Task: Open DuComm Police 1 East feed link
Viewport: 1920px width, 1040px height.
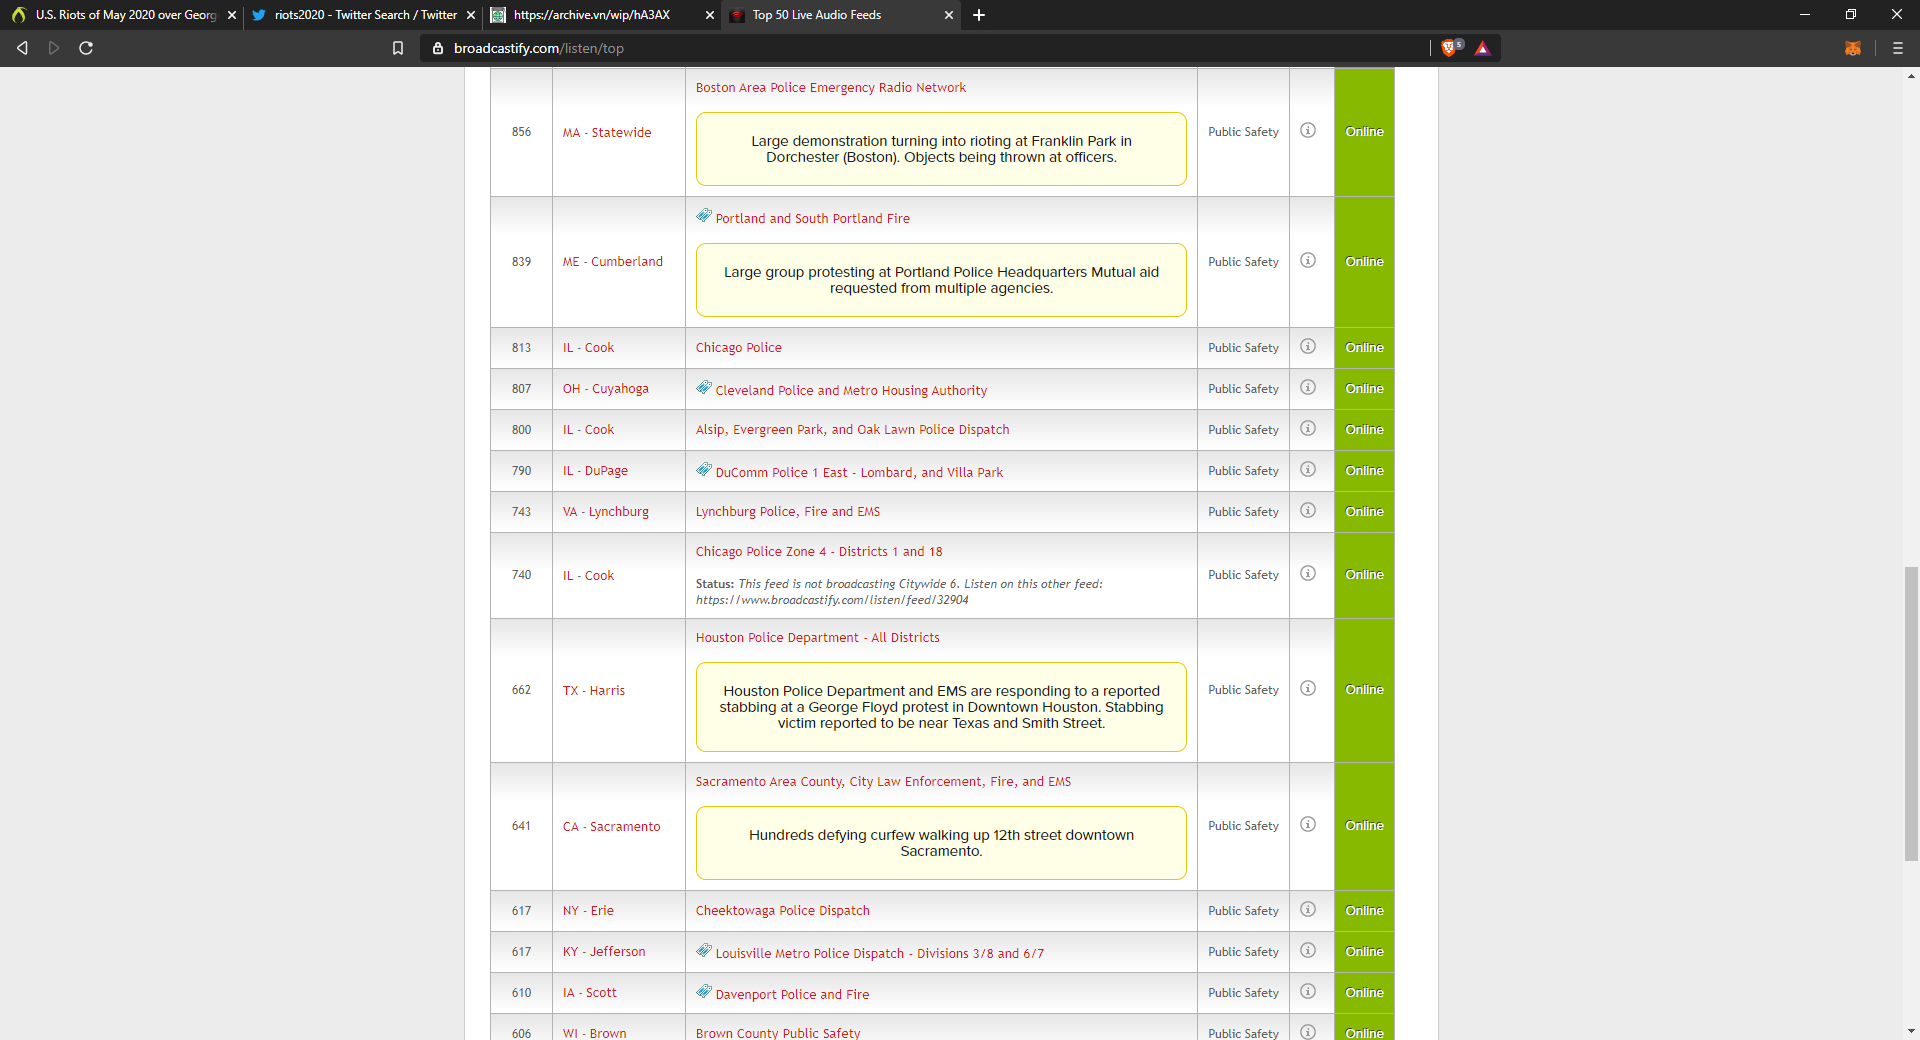Action: (x=859, y=473)
